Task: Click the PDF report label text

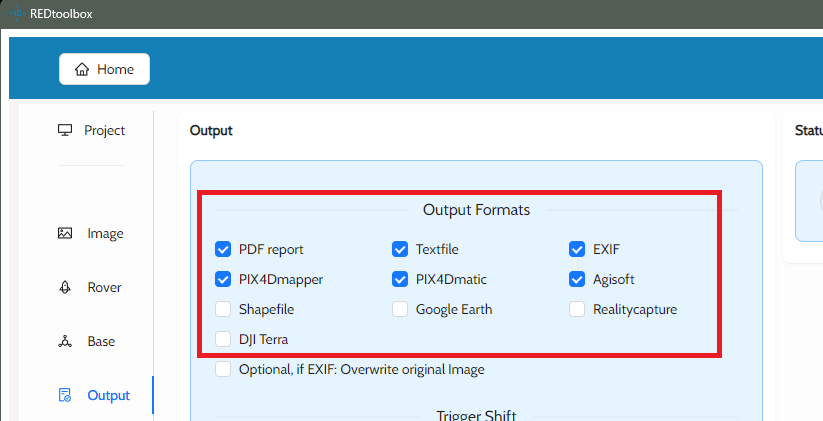Action: (x=271, y=249)
